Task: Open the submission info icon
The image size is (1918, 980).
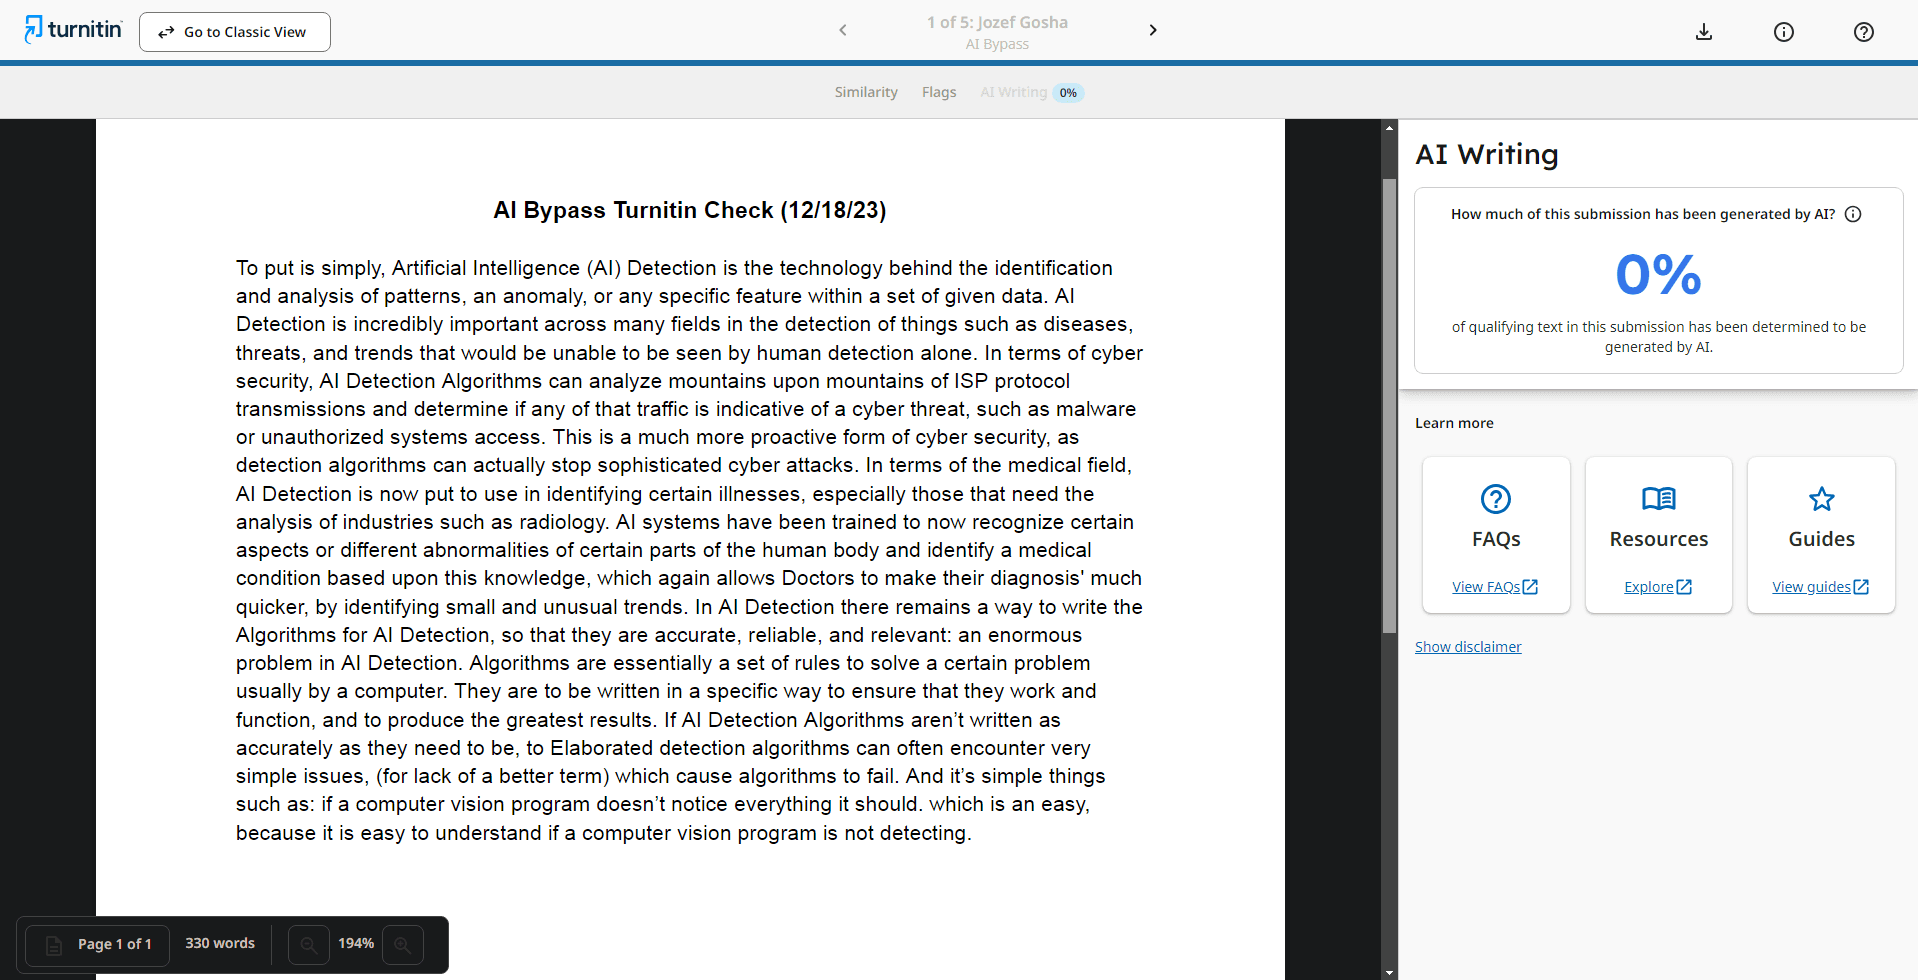Action: (1784, 32)
